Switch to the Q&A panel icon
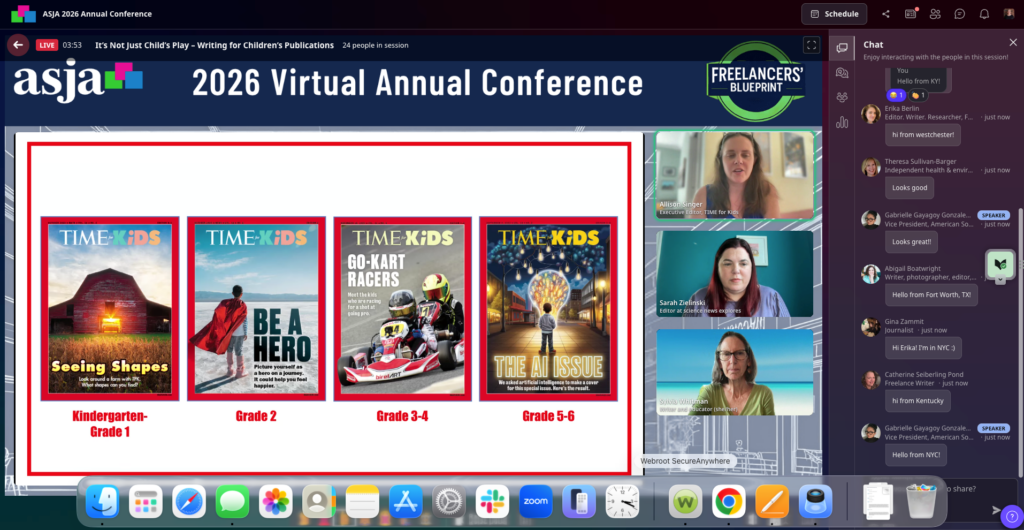This screenshot has height=530, width=1024. [x=842, y=72]
